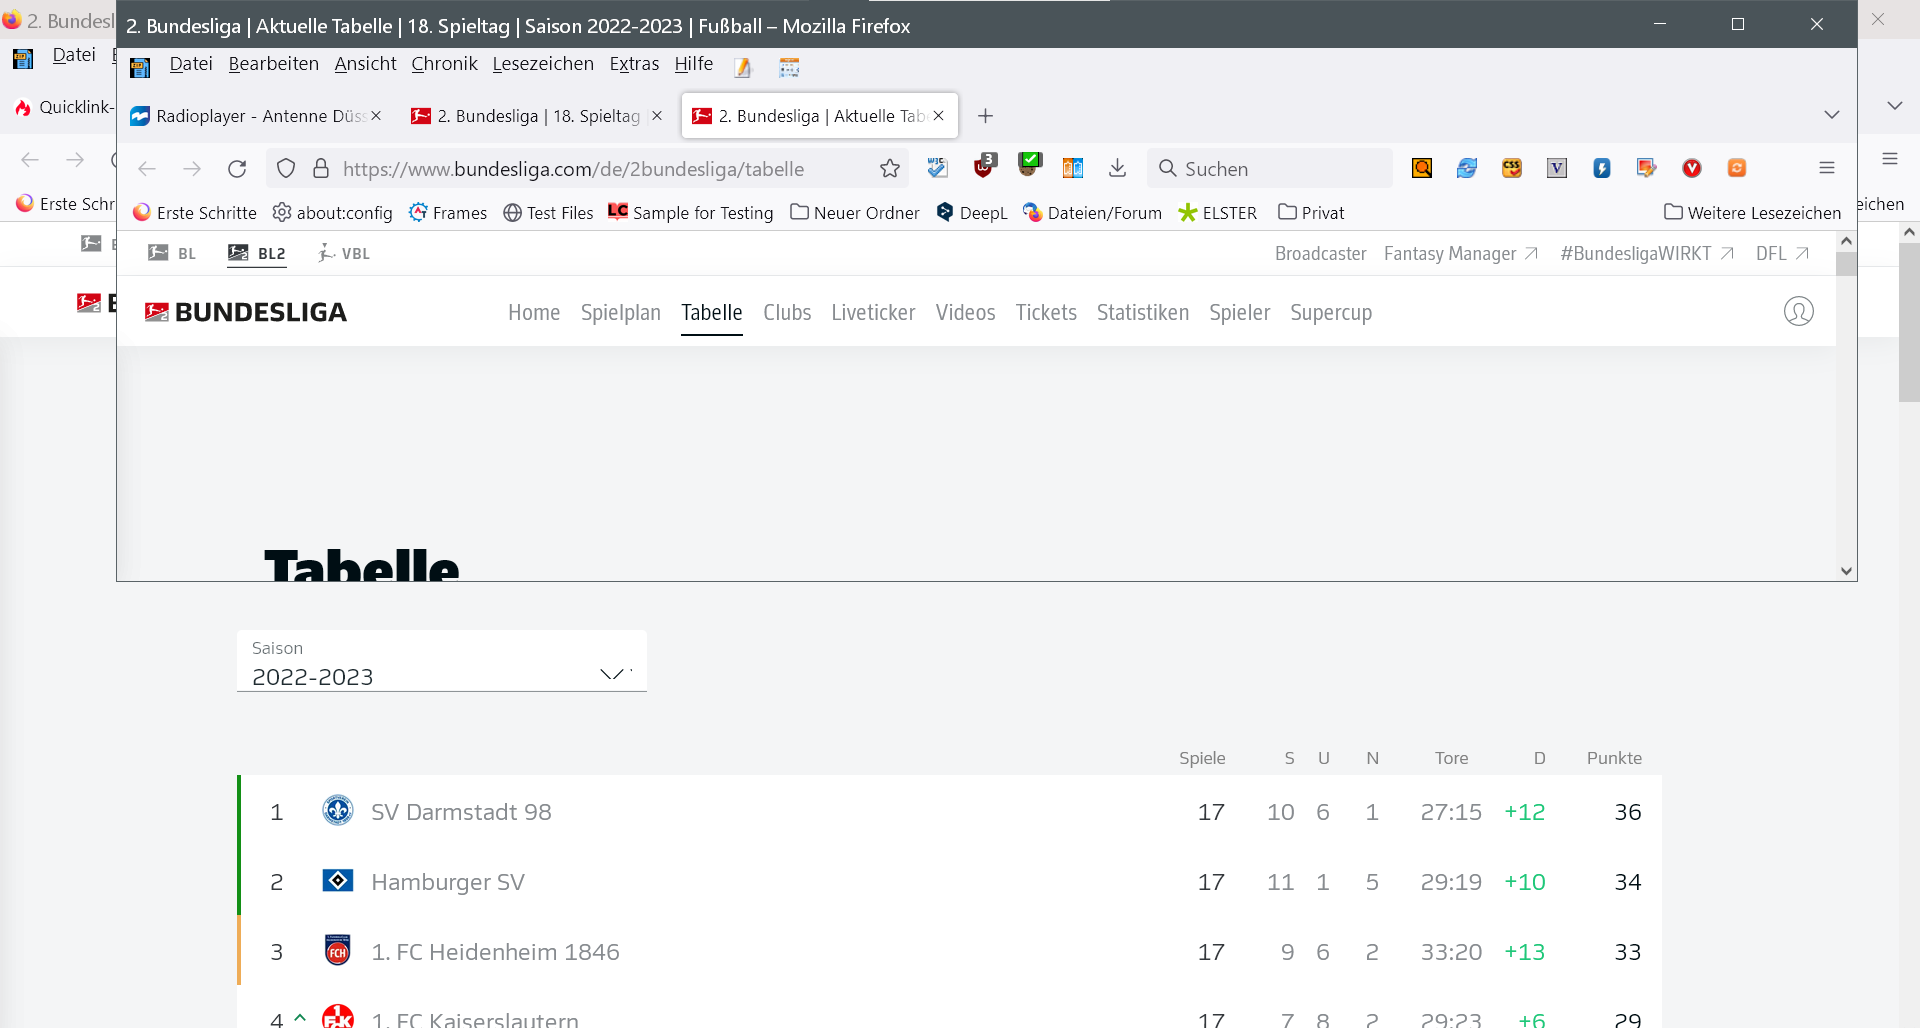Focus the Suchen search field

[1270, 168]
